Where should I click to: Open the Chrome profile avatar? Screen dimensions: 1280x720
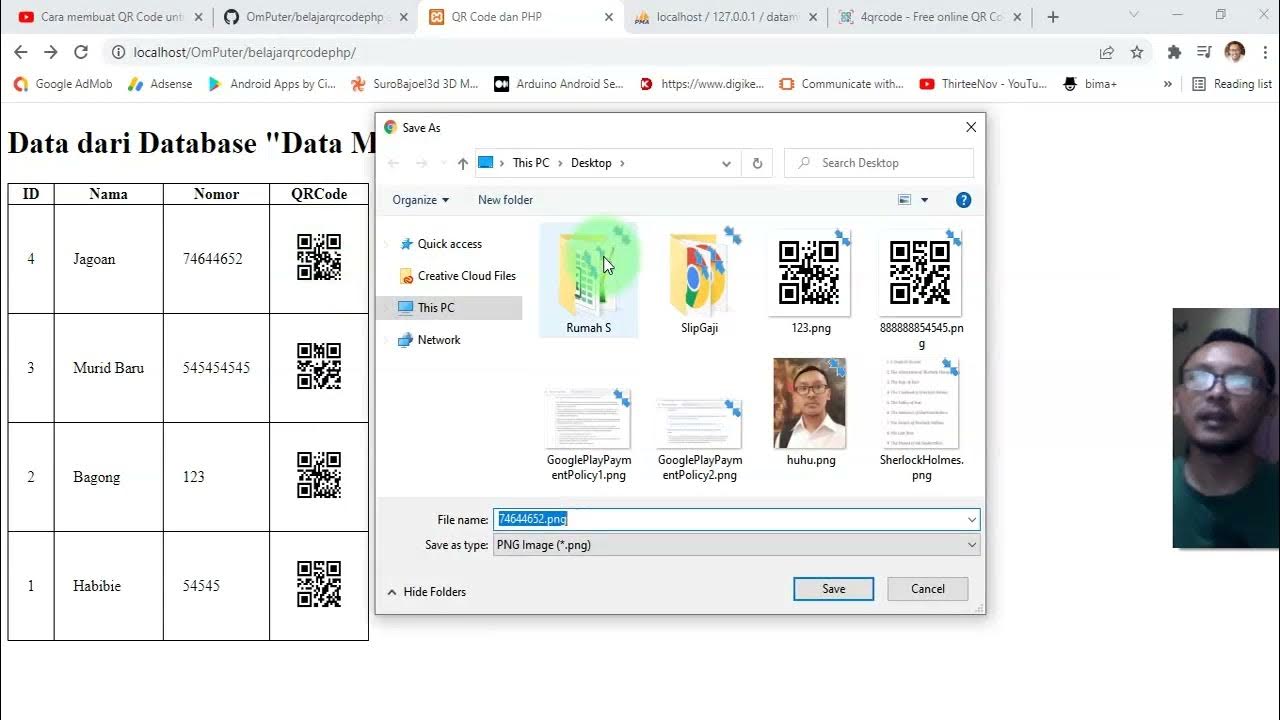[x=1235, y=52]
